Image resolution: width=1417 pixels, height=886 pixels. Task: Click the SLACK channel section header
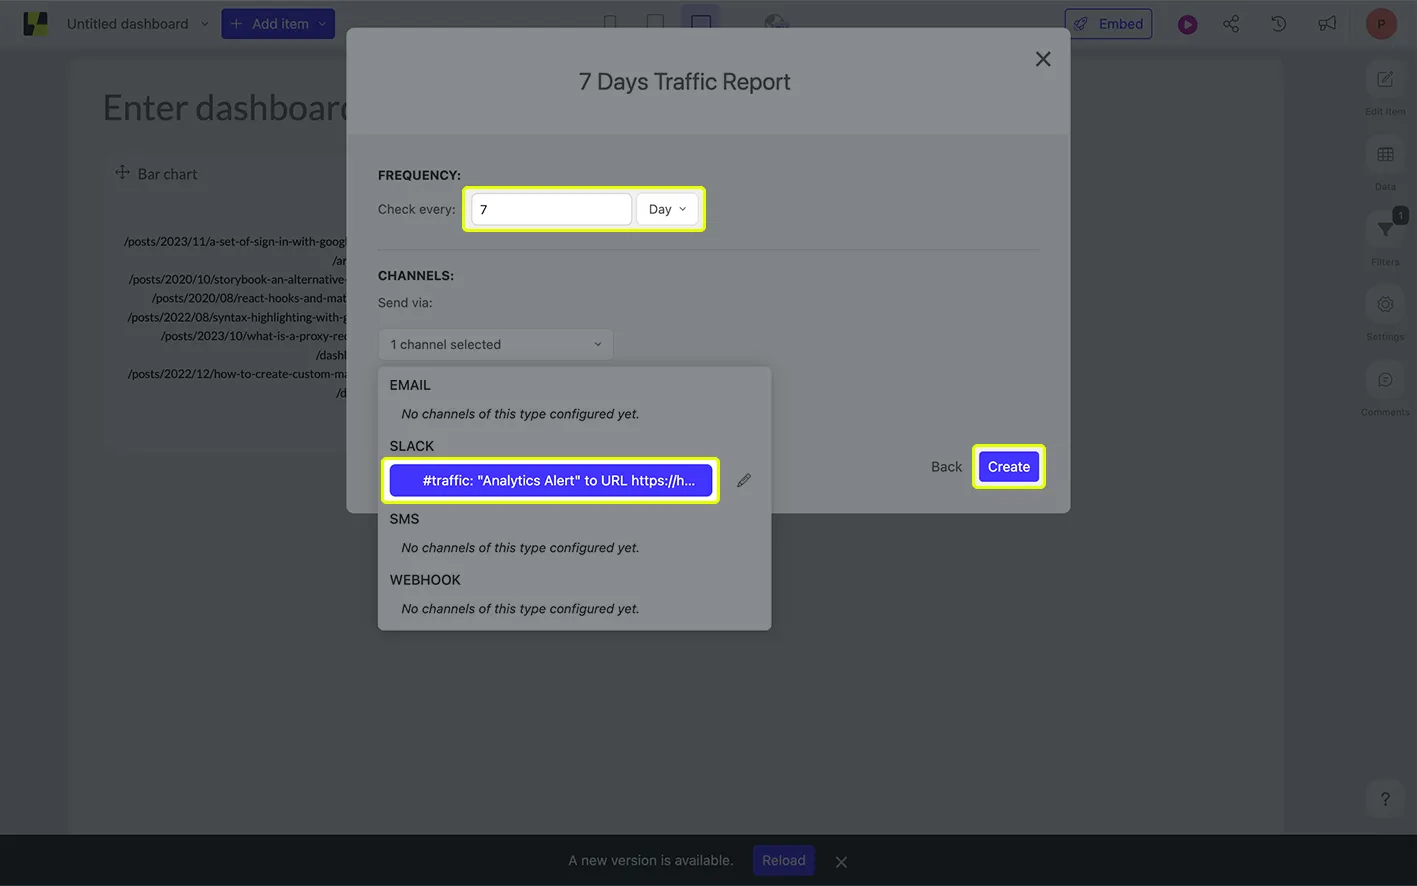click(x=412, y=446)
